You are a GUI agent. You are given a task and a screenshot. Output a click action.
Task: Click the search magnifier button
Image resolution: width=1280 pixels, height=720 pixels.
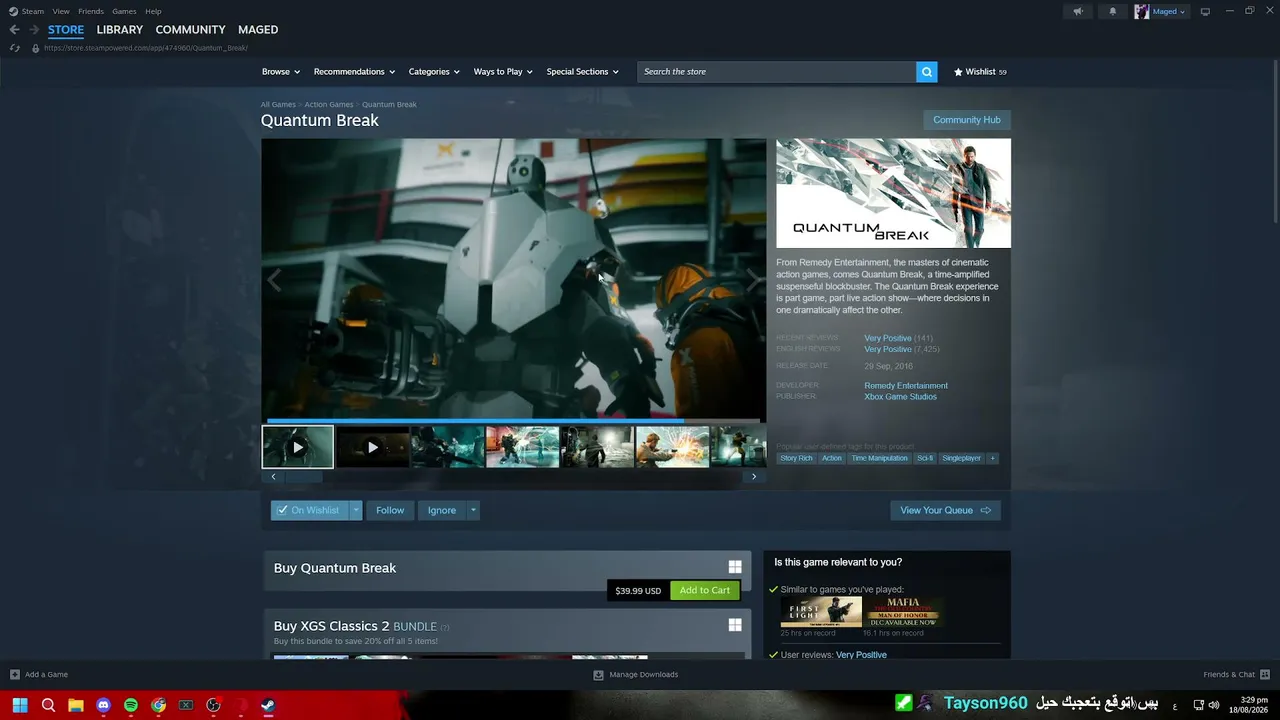(927, 72)
